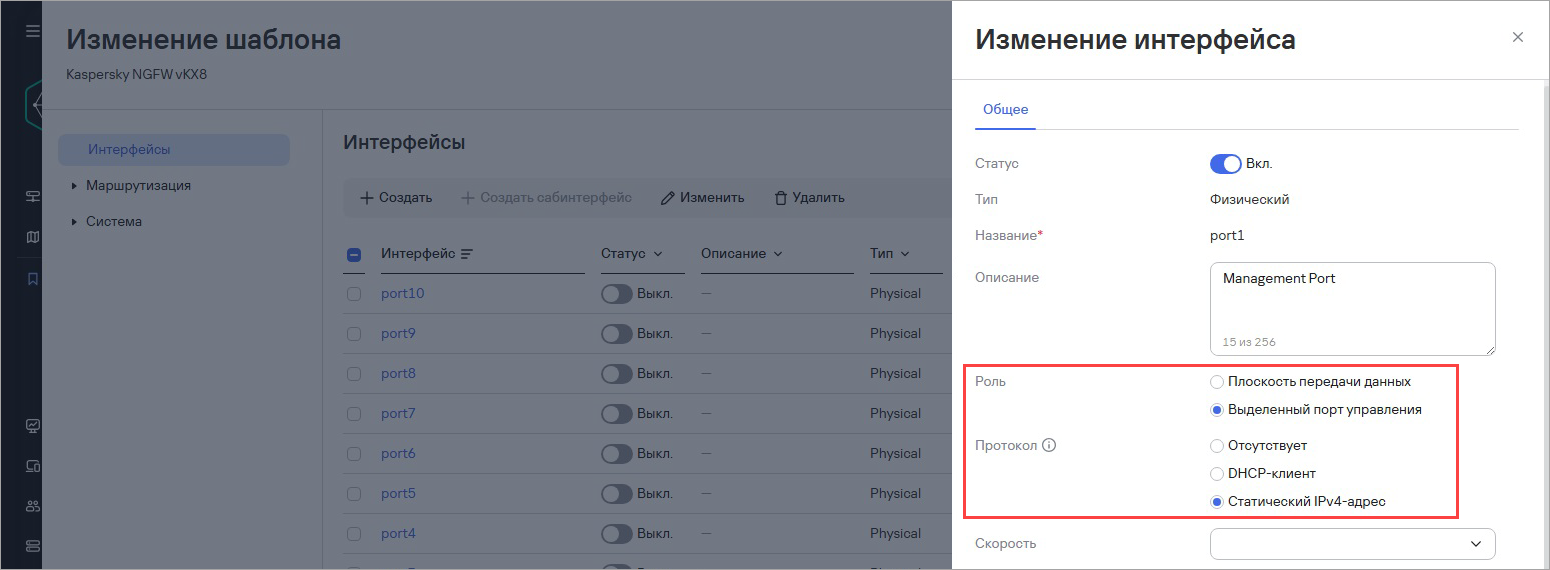
Task: Click the port1 name value
Action: (1227, 235)
